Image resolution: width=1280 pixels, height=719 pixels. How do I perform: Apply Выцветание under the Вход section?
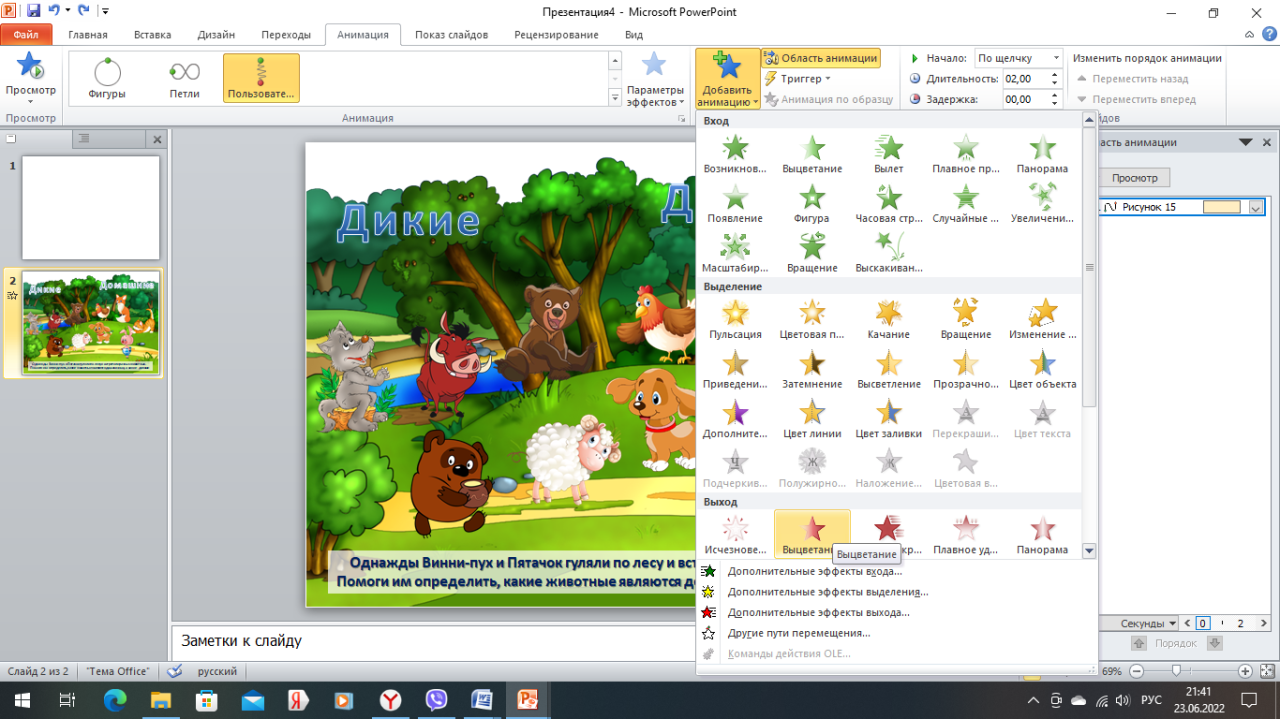coord(812,153)
